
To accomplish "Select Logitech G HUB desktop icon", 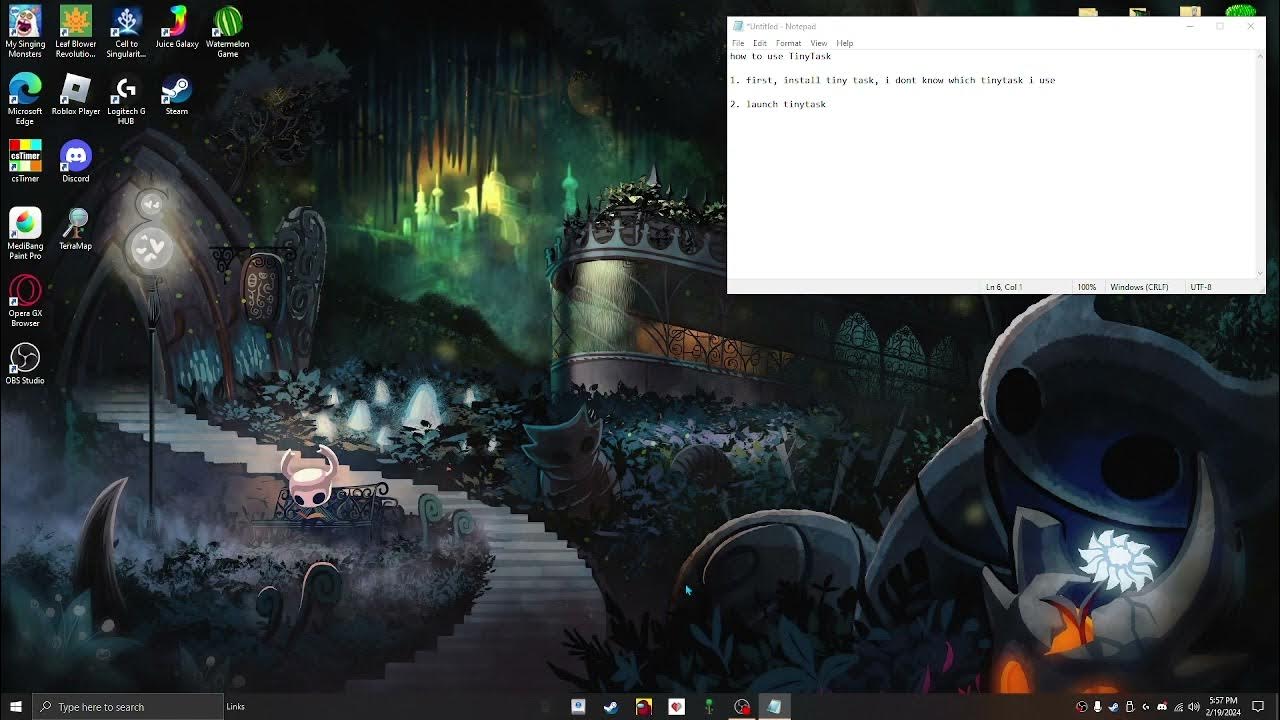I will (x=126, y=99).
